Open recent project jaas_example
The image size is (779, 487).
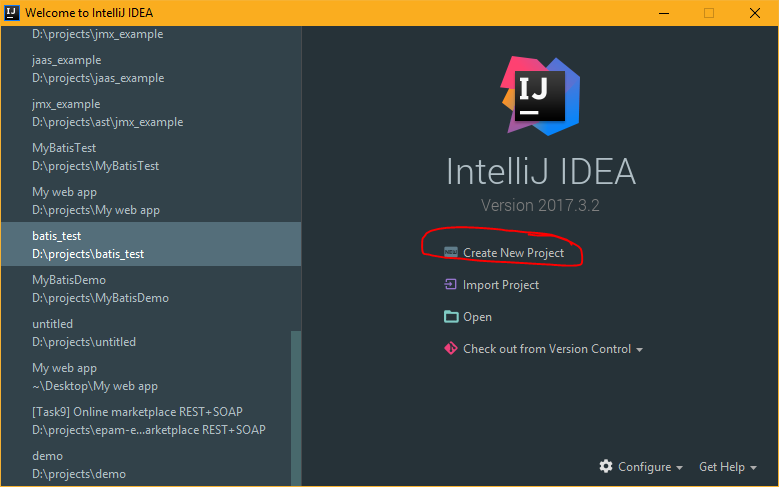coord(151,69)
